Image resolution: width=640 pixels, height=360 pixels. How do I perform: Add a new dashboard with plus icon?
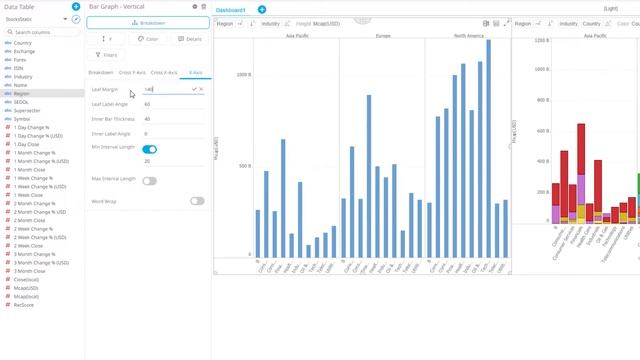262,9
